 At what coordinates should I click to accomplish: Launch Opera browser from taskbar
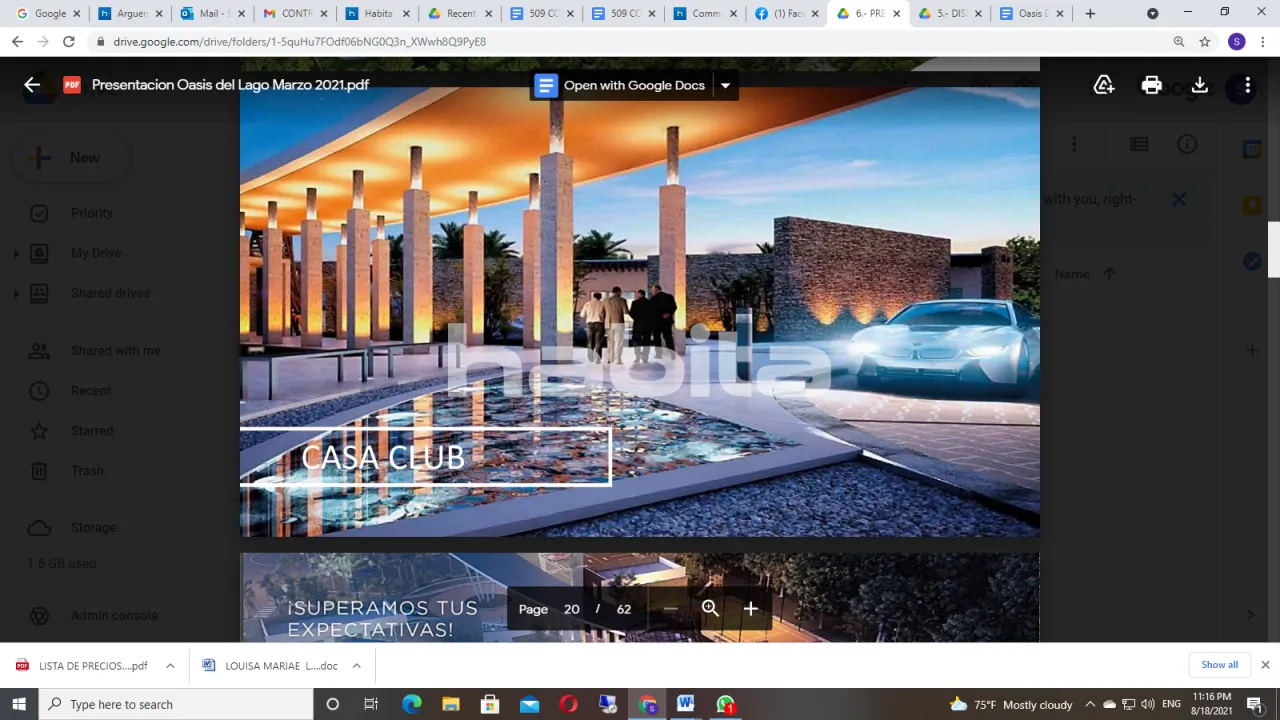568,704
